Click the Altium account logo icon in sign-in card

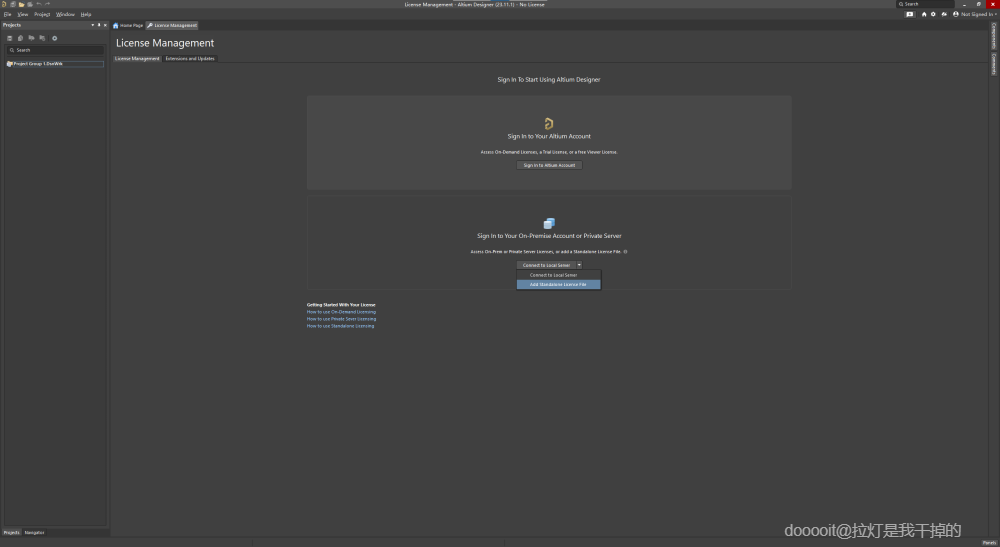click(548, 123)
